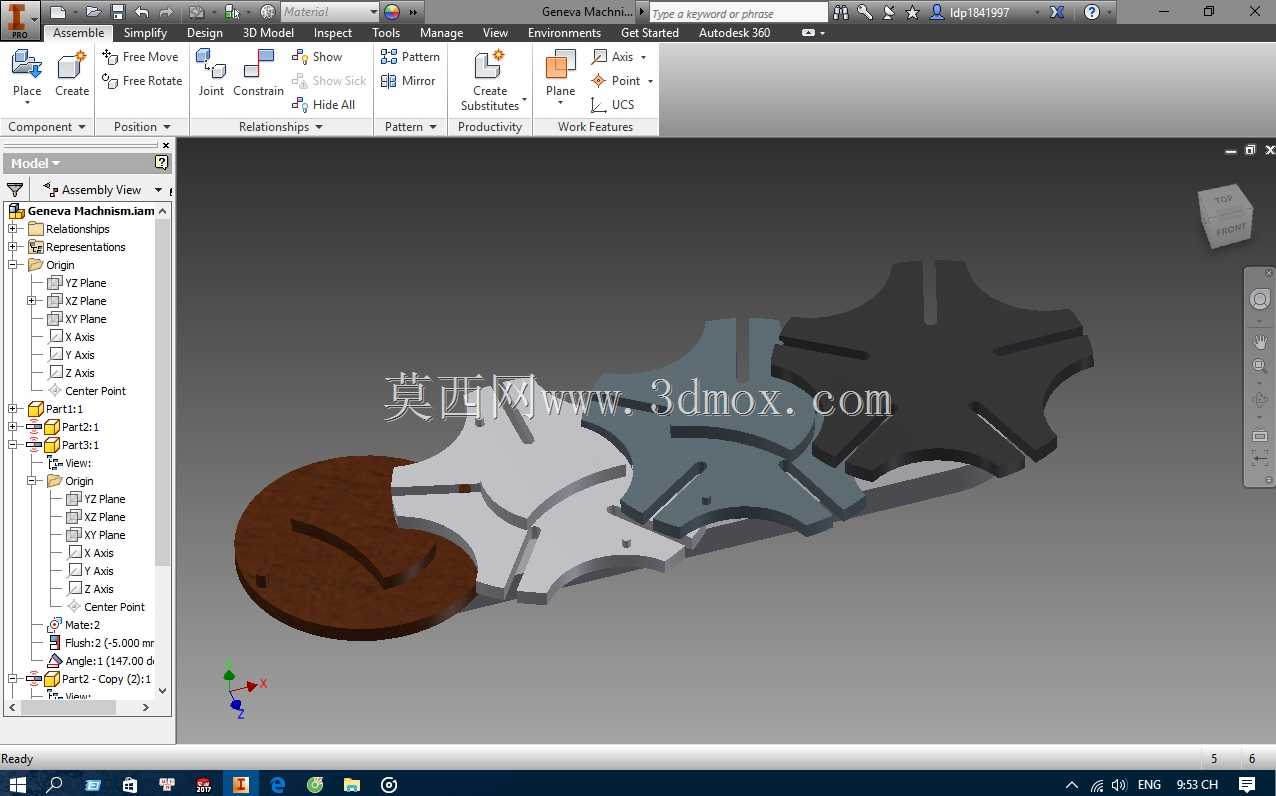Click the Undo arrow
The width and height of the screenshot is (1276, 796).
point(142,12)
